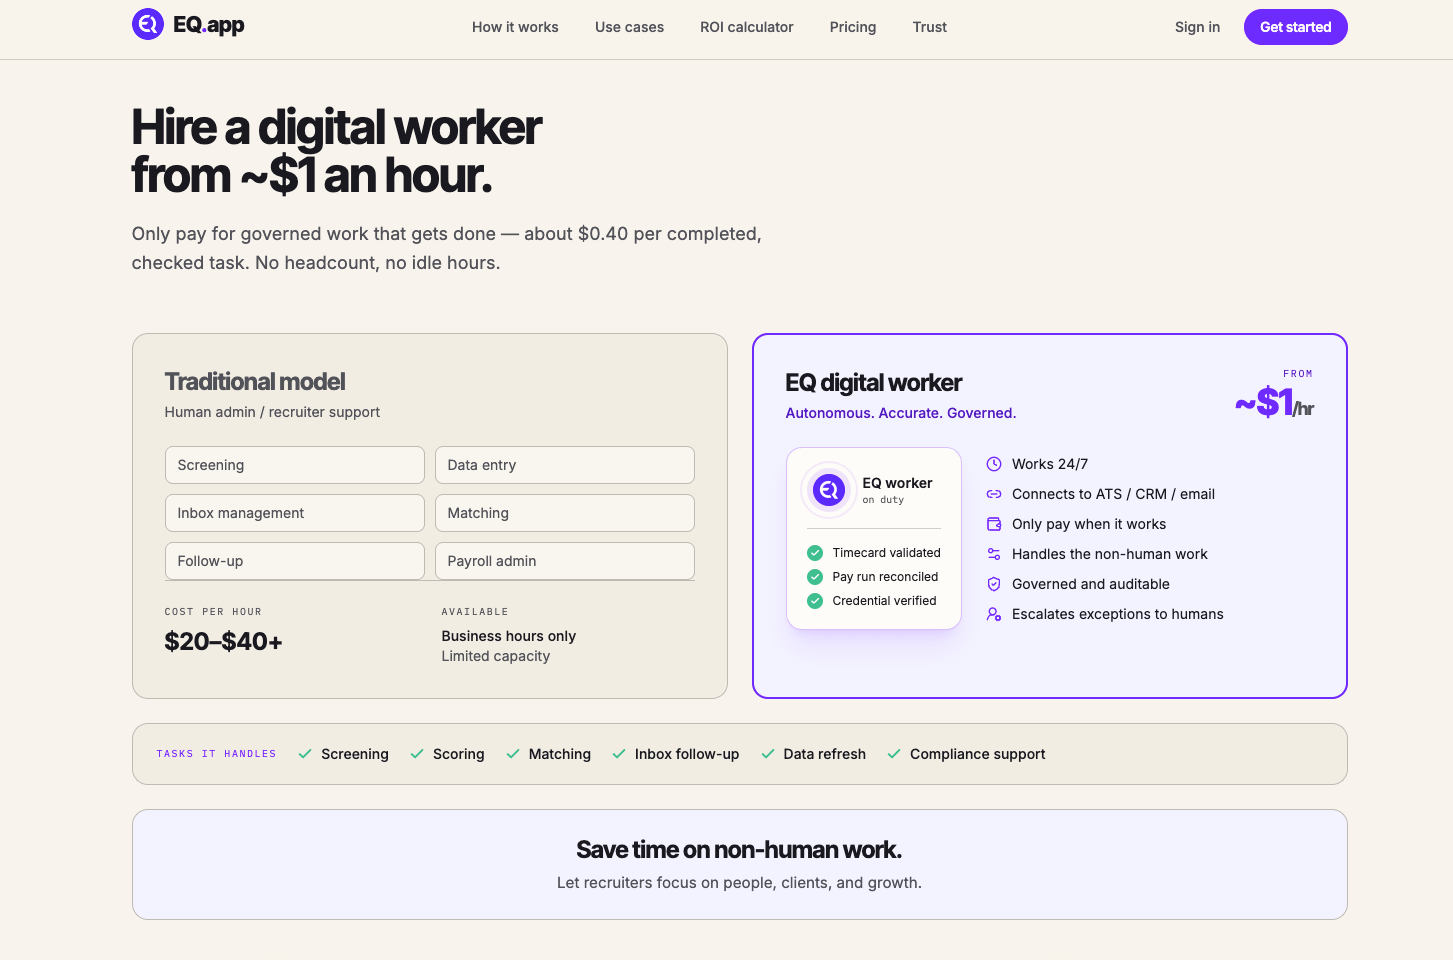The image size is (1453, 960).
Task: Click the green check beside Timecard validated
Action: coord(815,553)
